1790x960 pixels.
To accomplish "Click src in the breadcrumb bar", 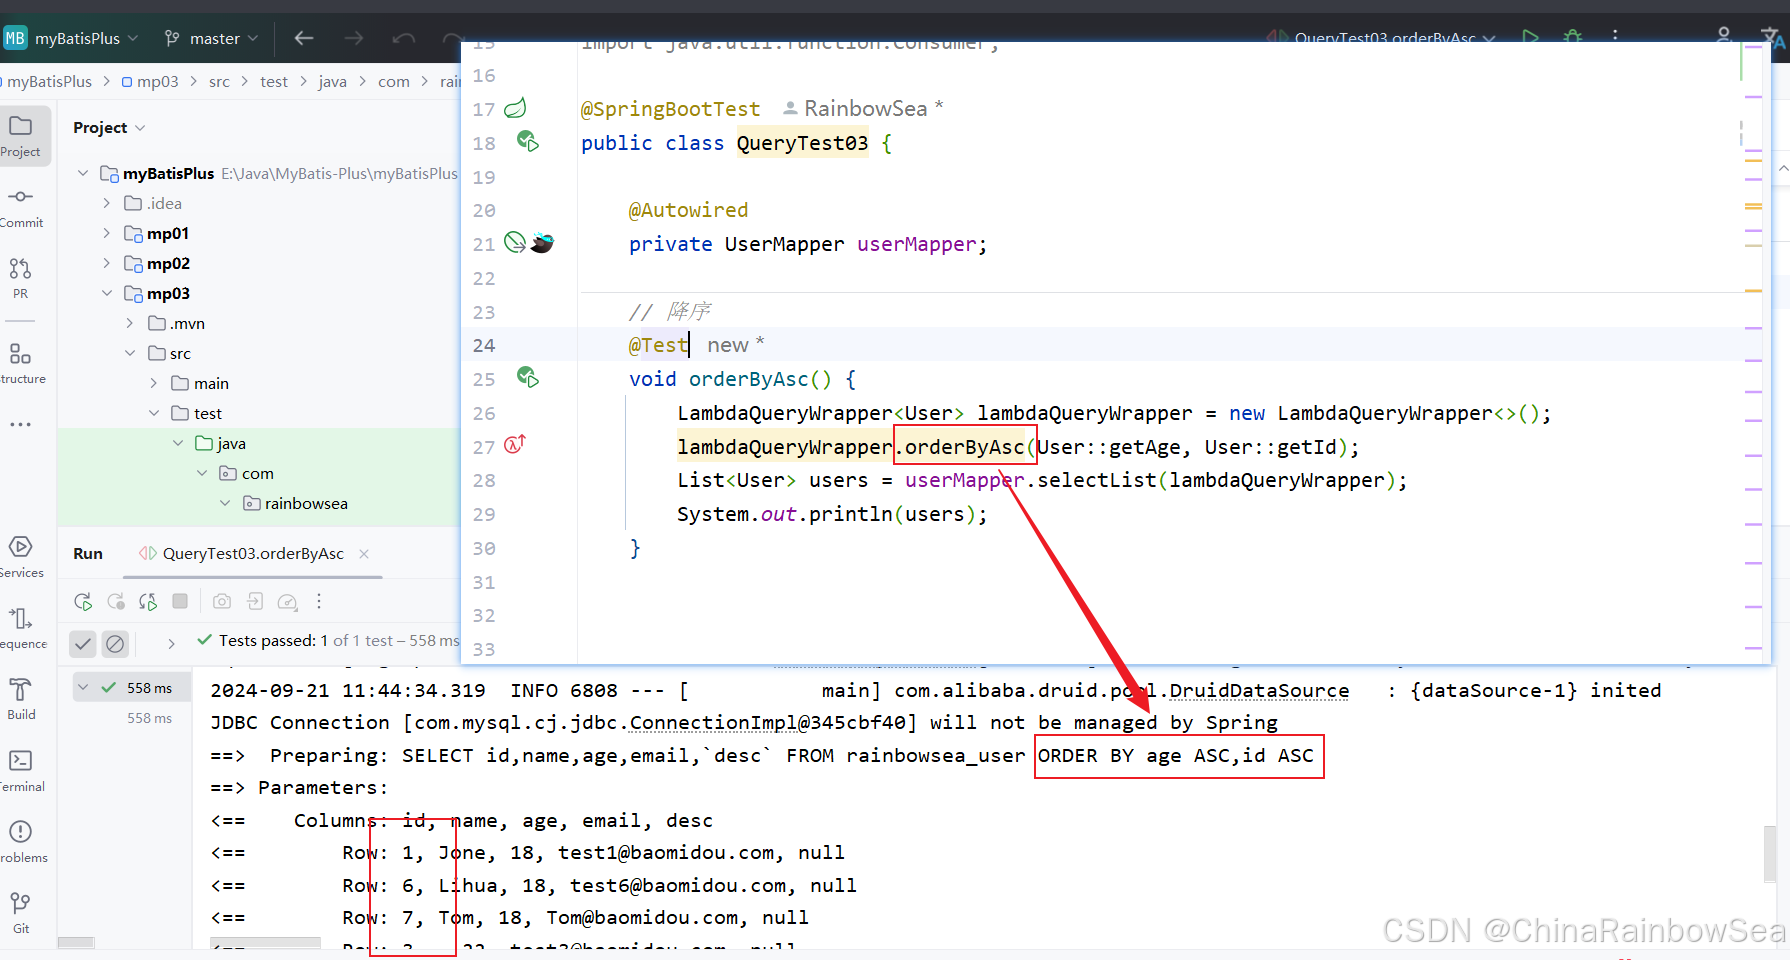I will point(219,81).
